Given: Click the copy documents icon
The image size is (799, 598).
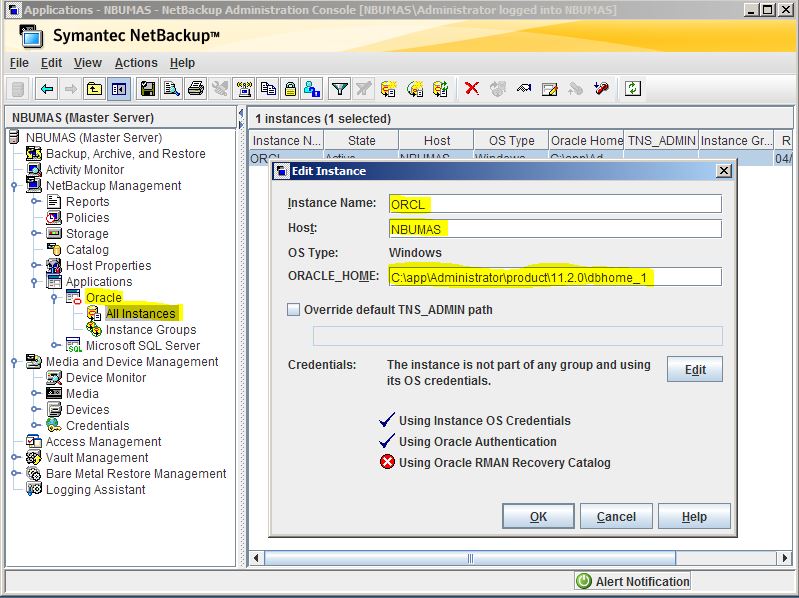Looking at the screenshot, I should 268,89.
